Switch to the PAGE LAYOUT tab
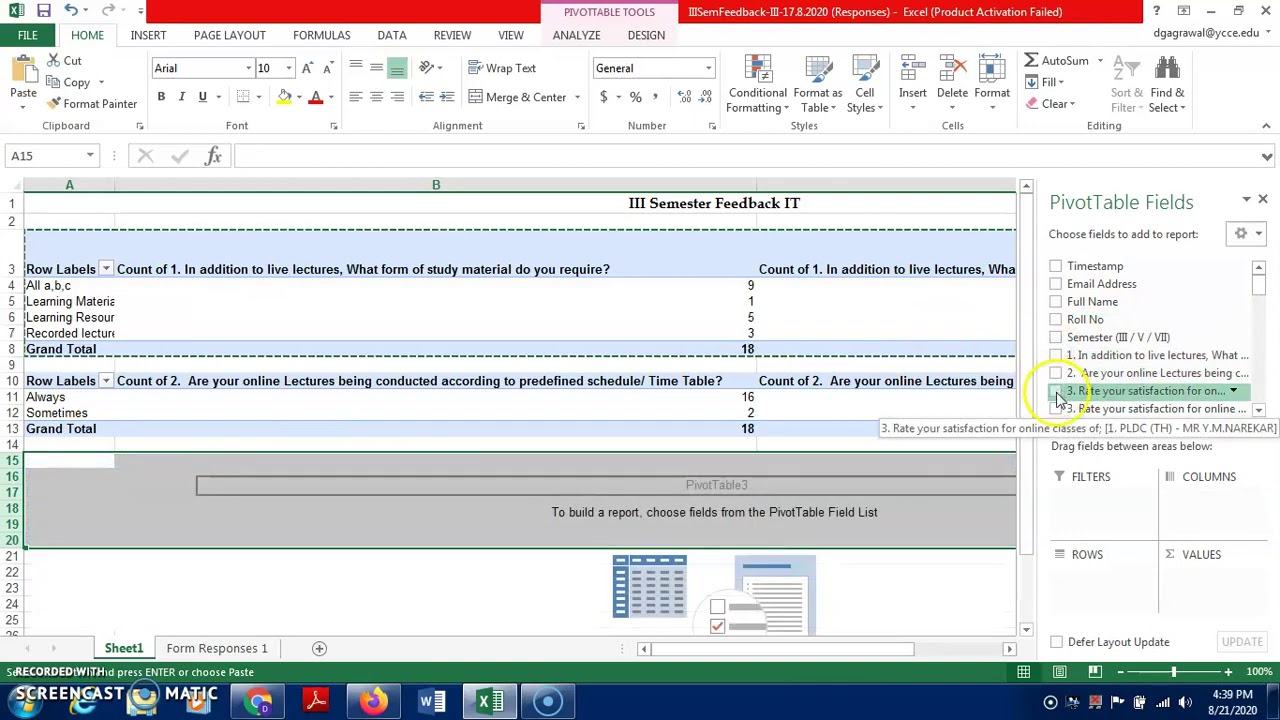Image resolution: width=1280 pixels, height=720 pixels. [x=230, y=35]
